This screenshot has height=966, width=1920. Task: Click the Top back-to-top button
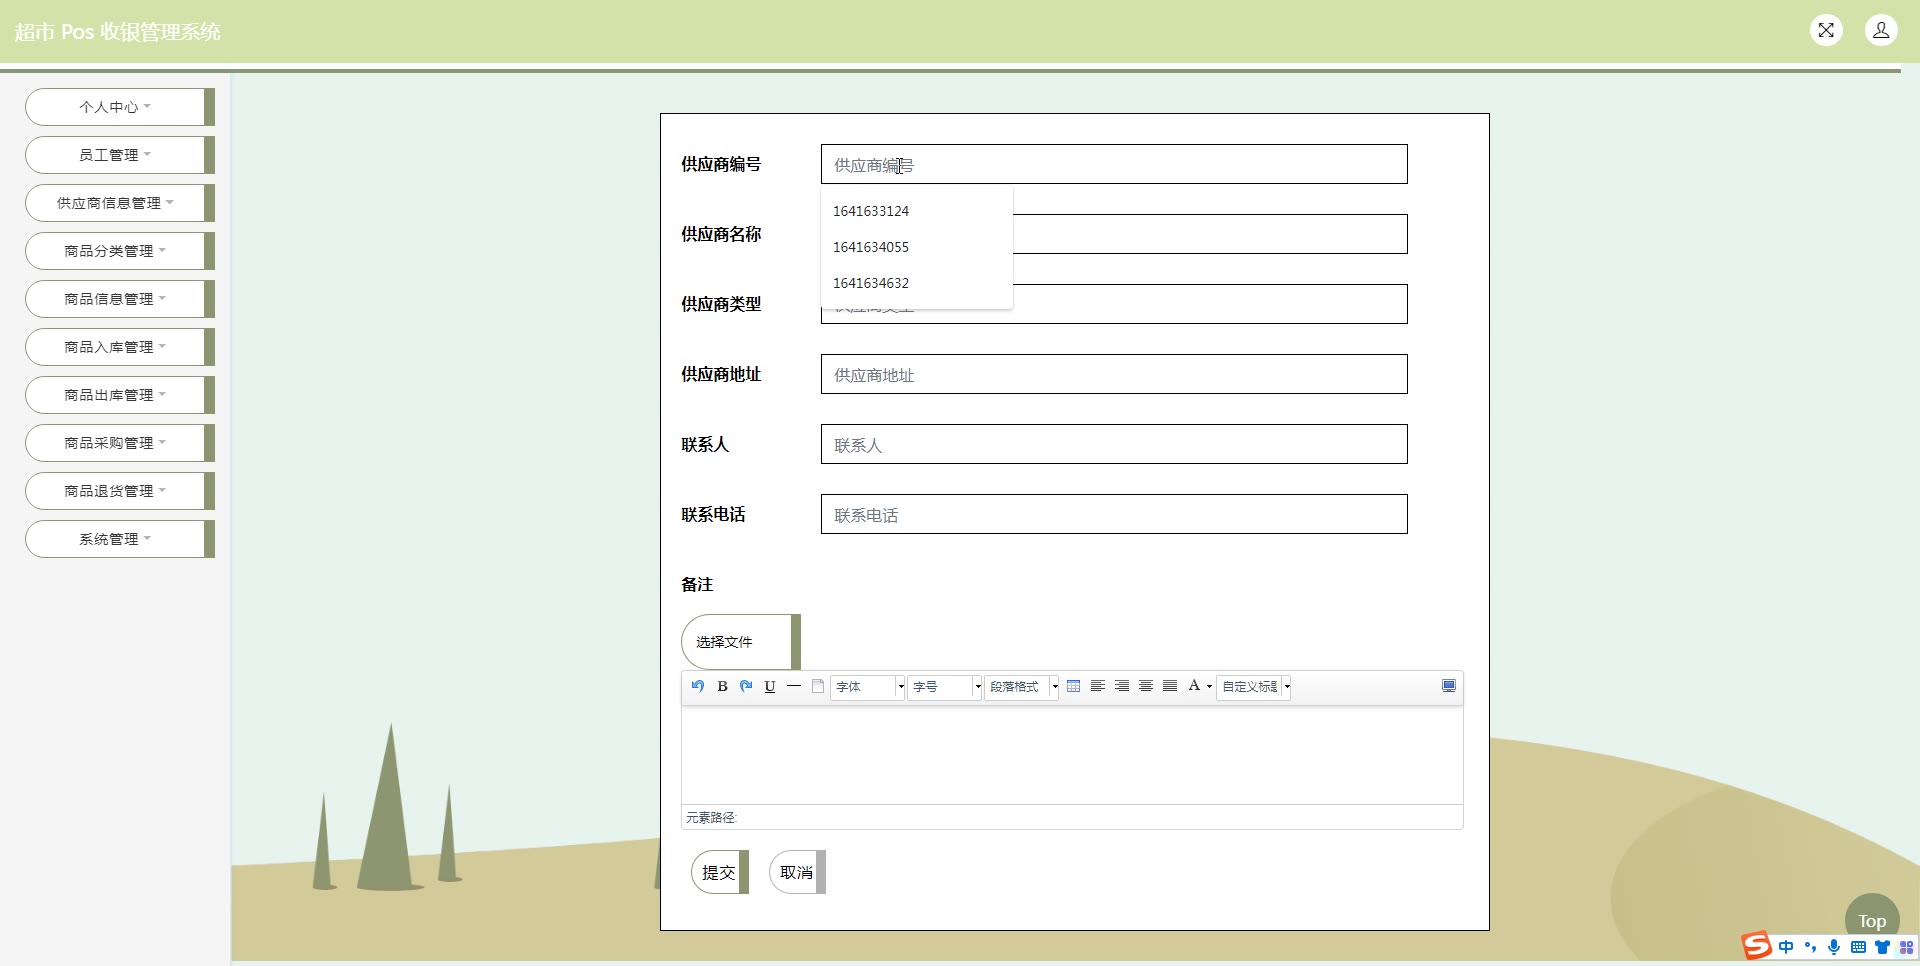[x=1872, y=920]
